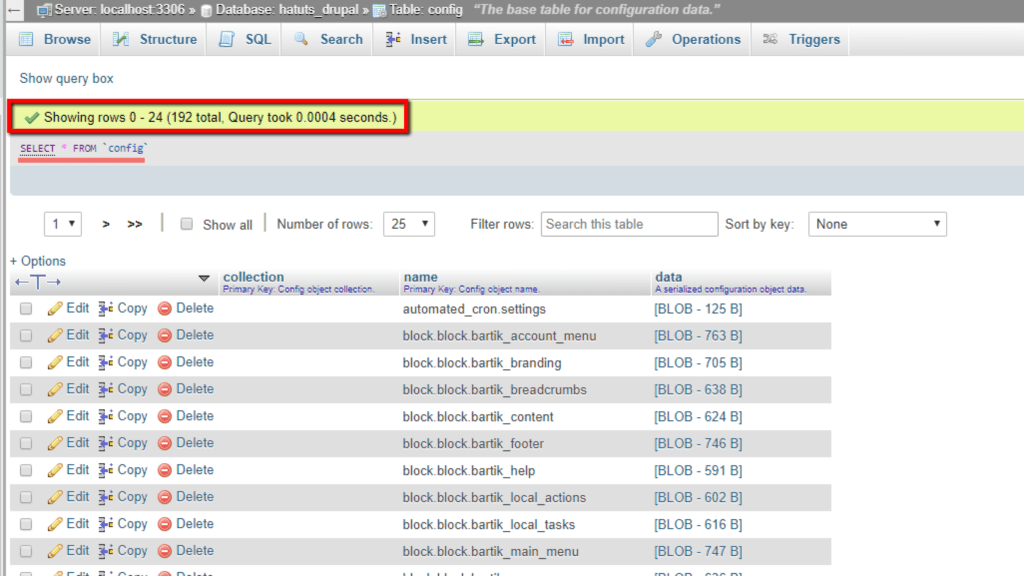Select the first row's checkbox
Screen dimensions: 1024x576
pos(26,308)
